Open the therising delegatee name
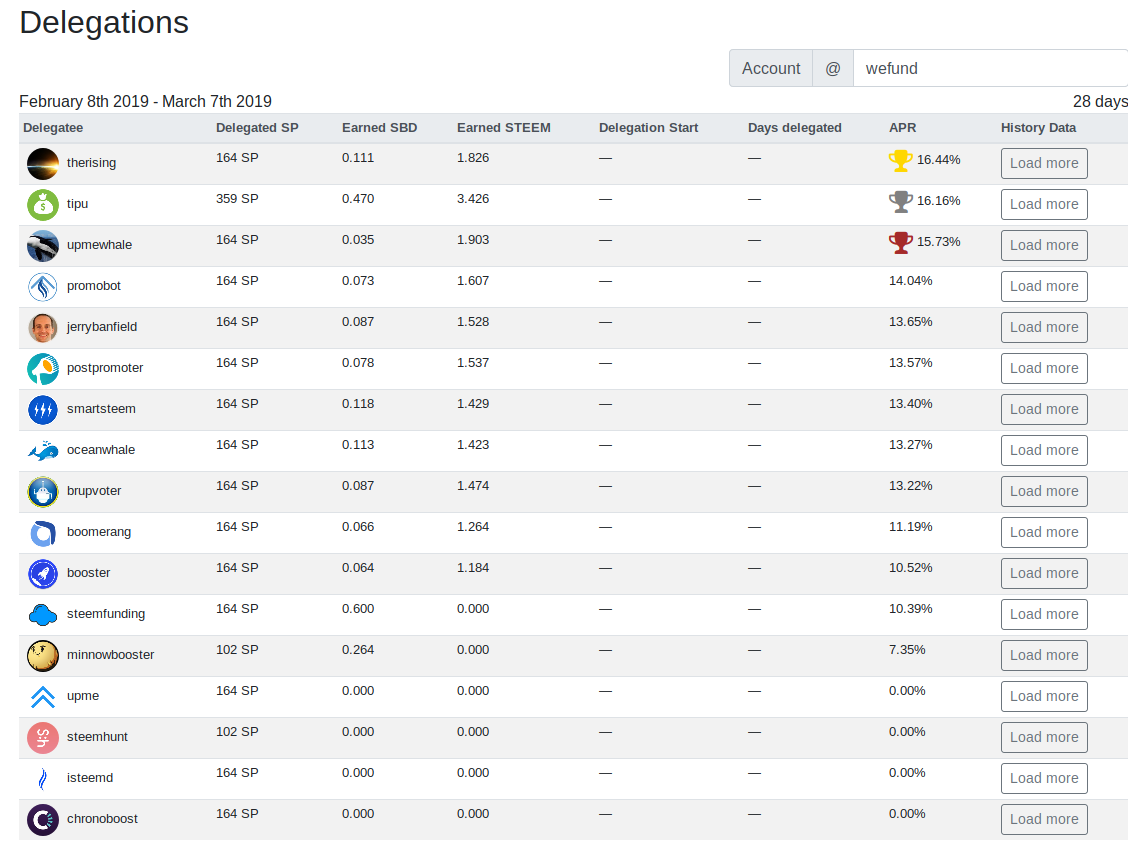 click(91, 163)
